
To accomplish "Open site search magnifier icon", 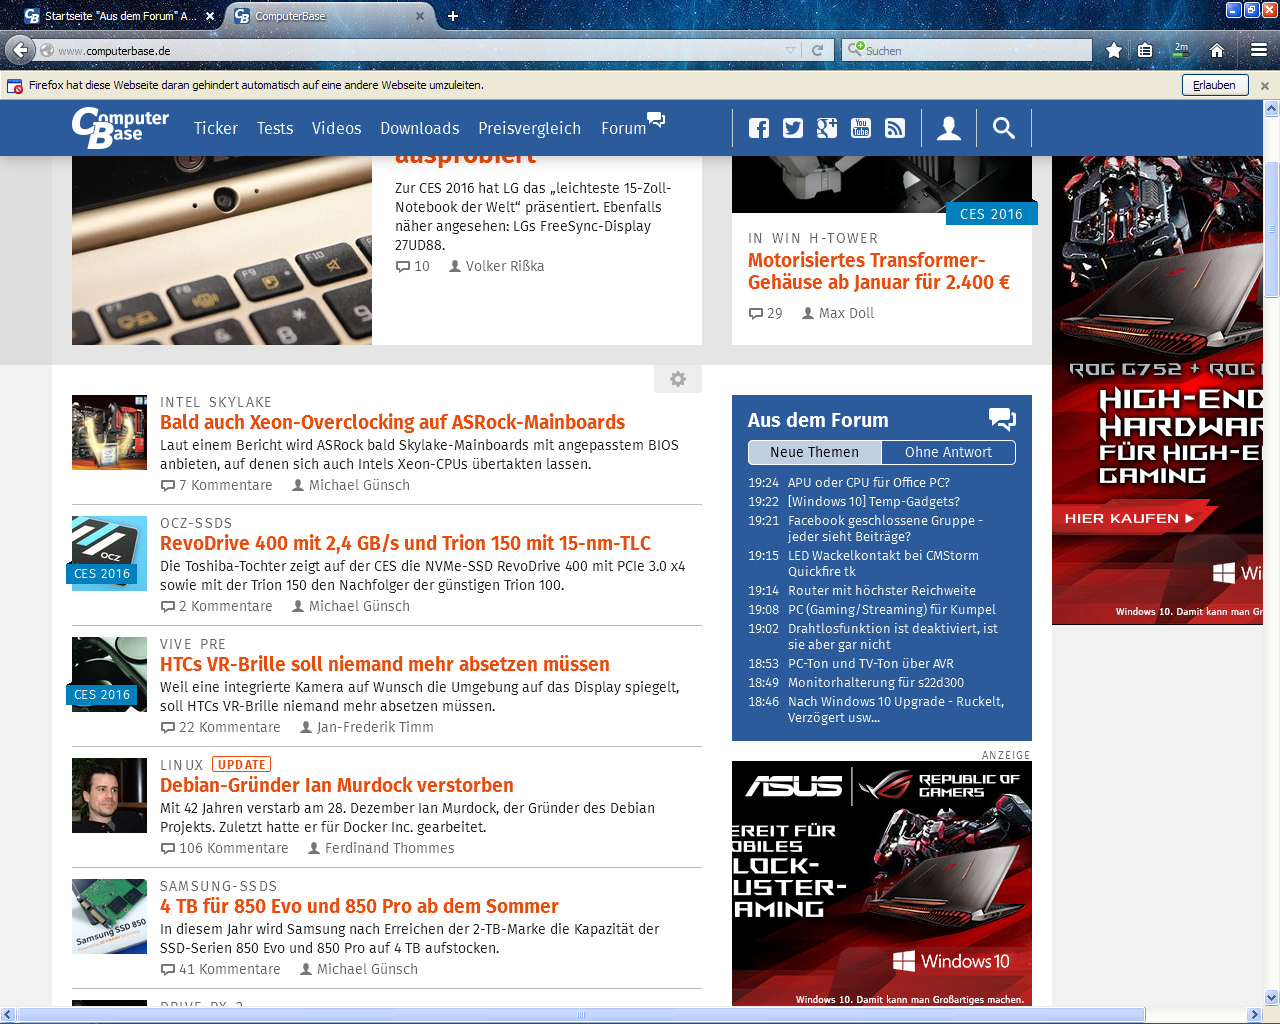I will click(1004, 128).
